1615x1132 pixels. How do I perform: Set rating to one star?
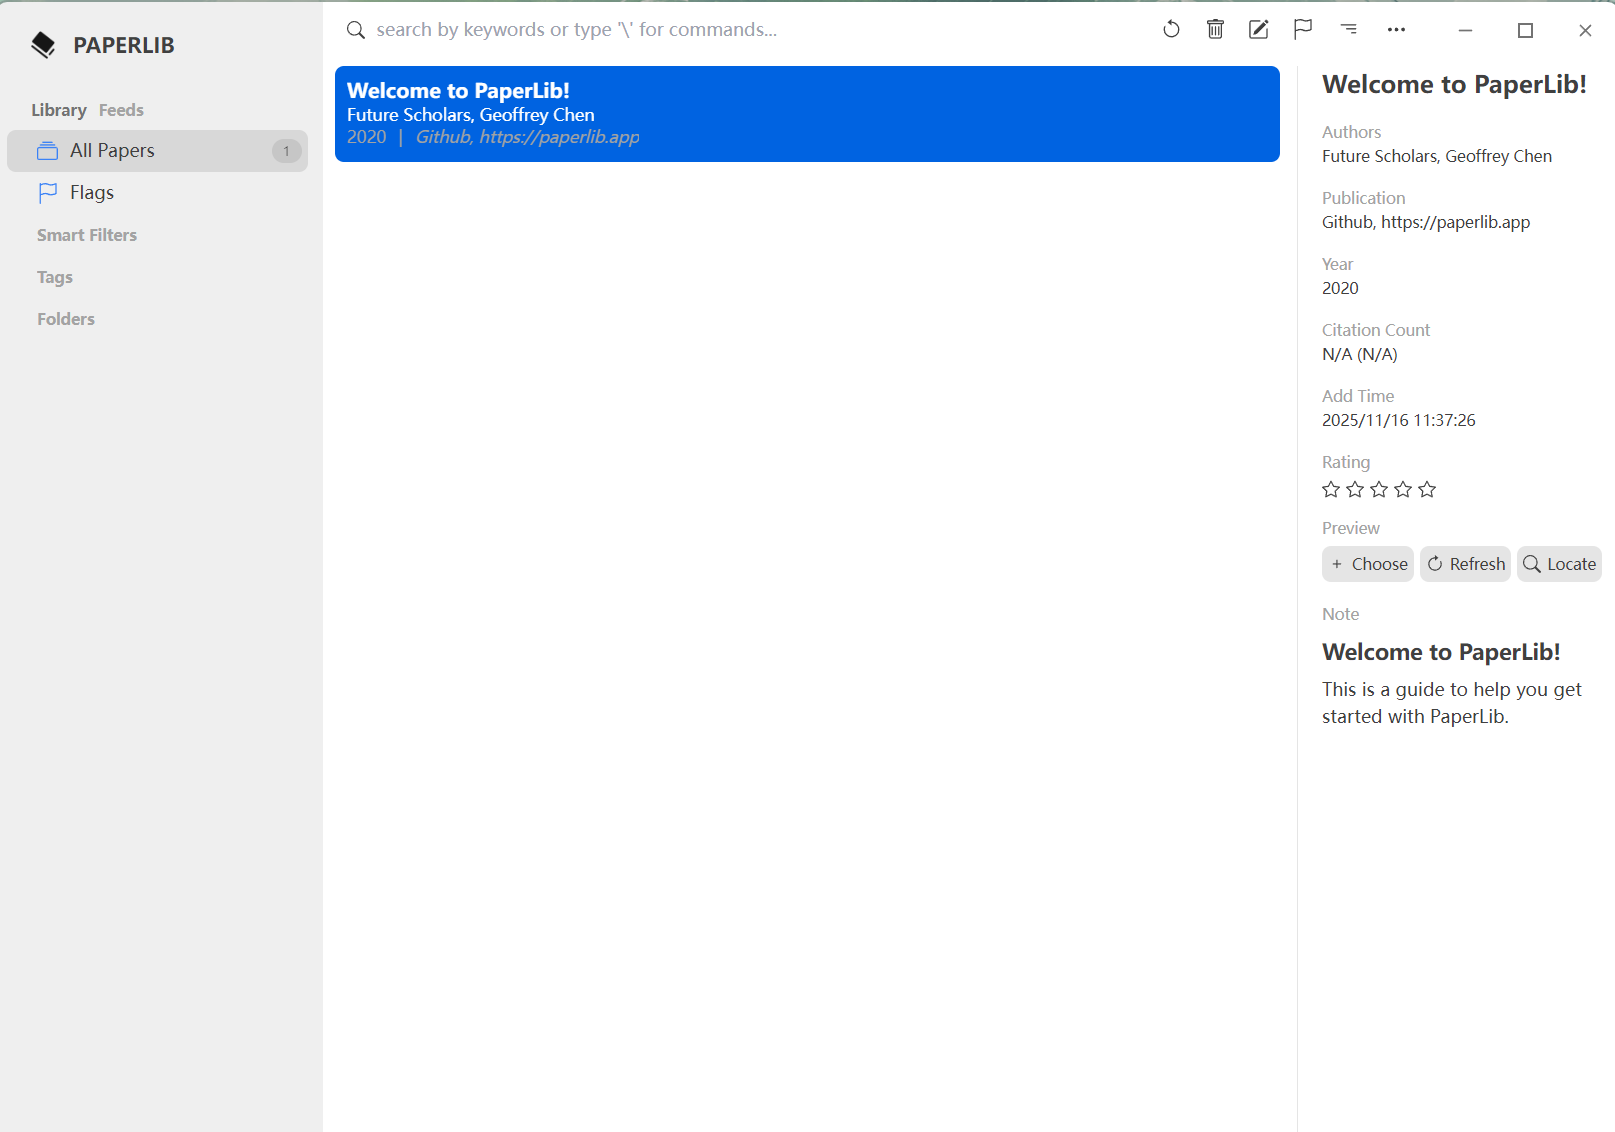(x=1331, y=489)
